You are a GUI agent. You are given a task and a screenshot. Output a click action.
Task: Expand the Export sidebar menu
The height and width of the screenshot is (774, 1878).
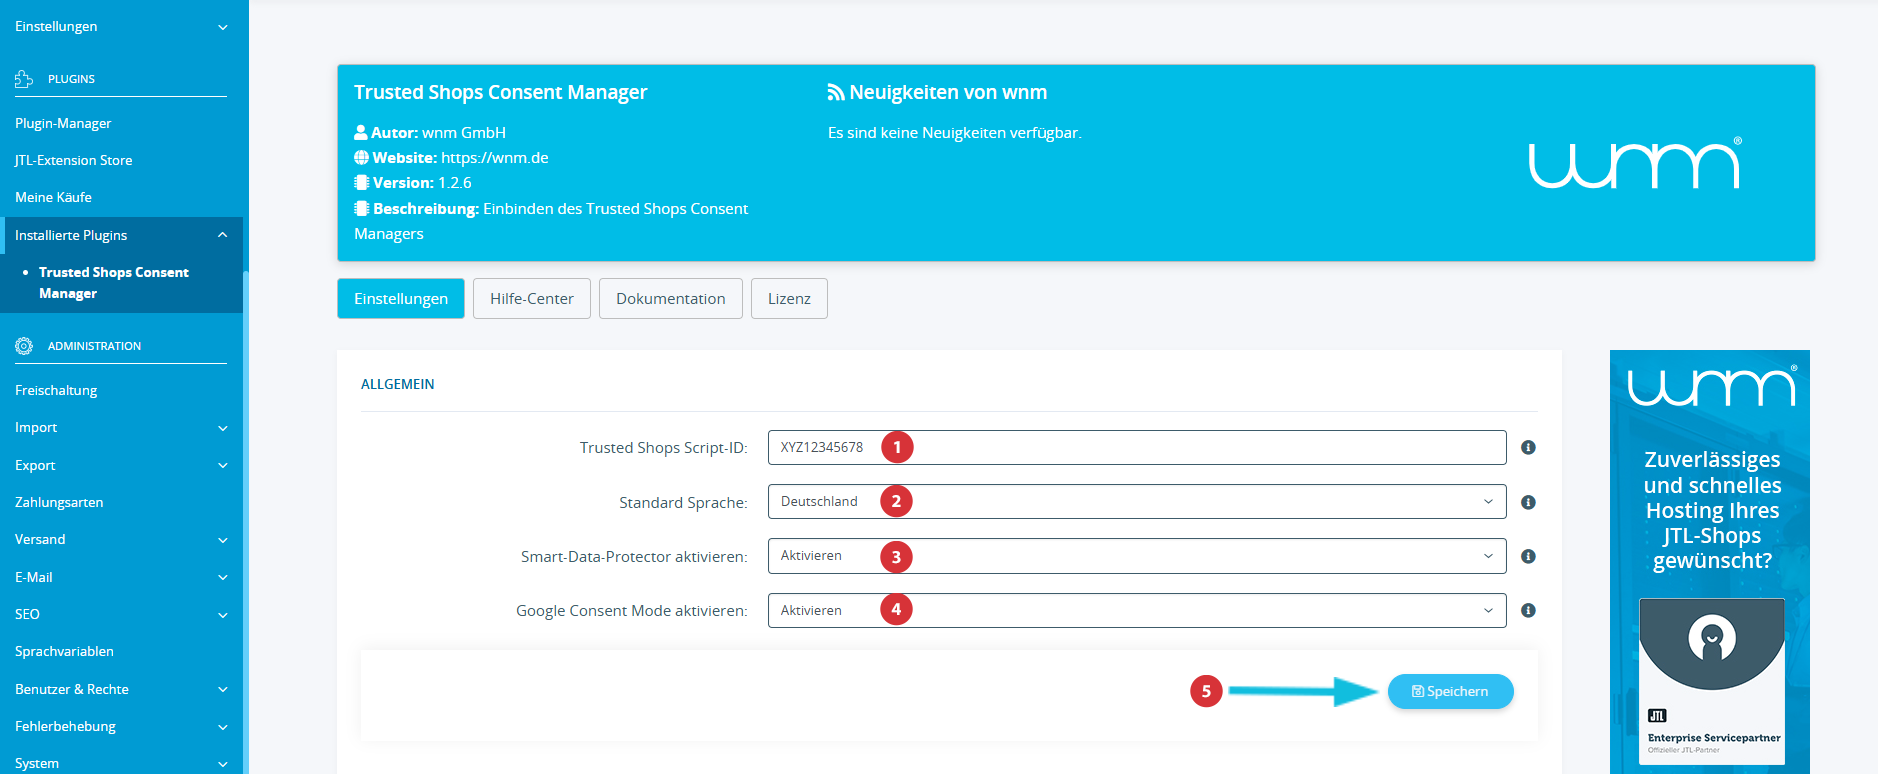[x=121, y=465]
